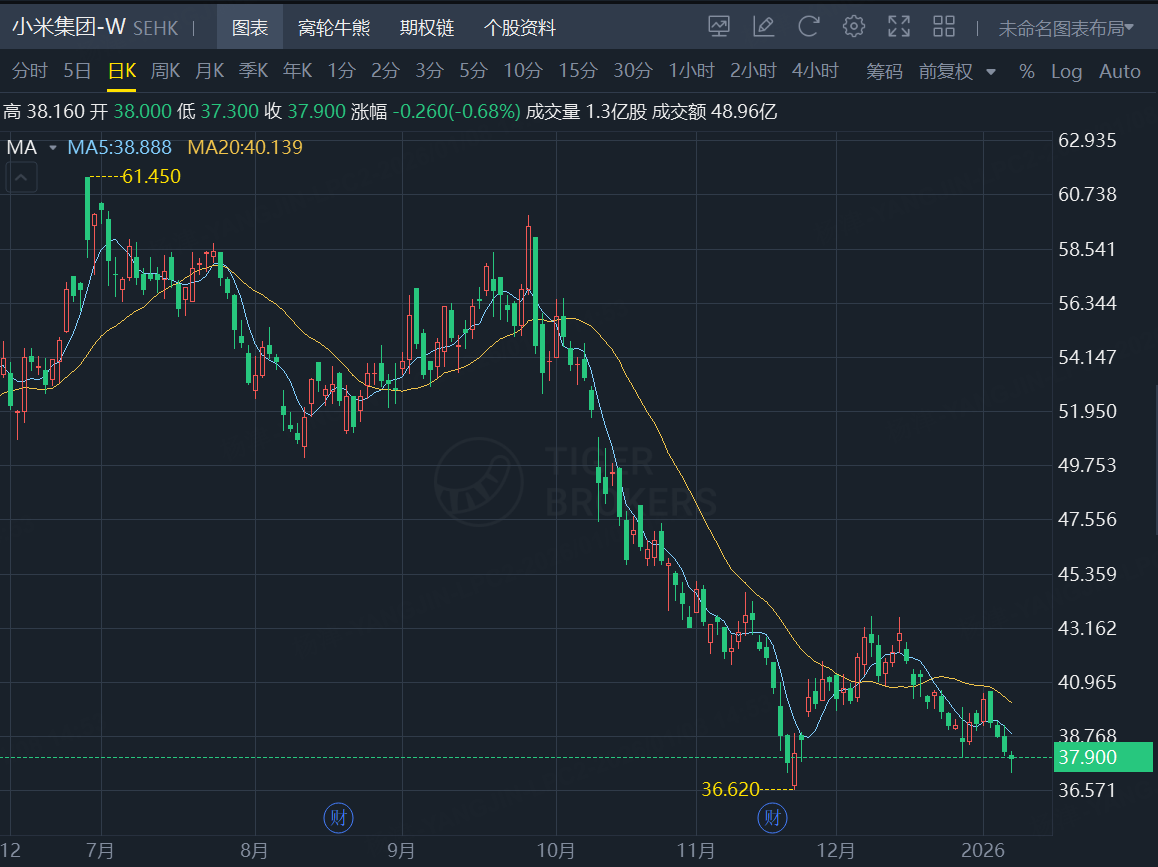Click the MA indicator name label
Viewport: 1158px width, 867px height.
click(21, 147)
